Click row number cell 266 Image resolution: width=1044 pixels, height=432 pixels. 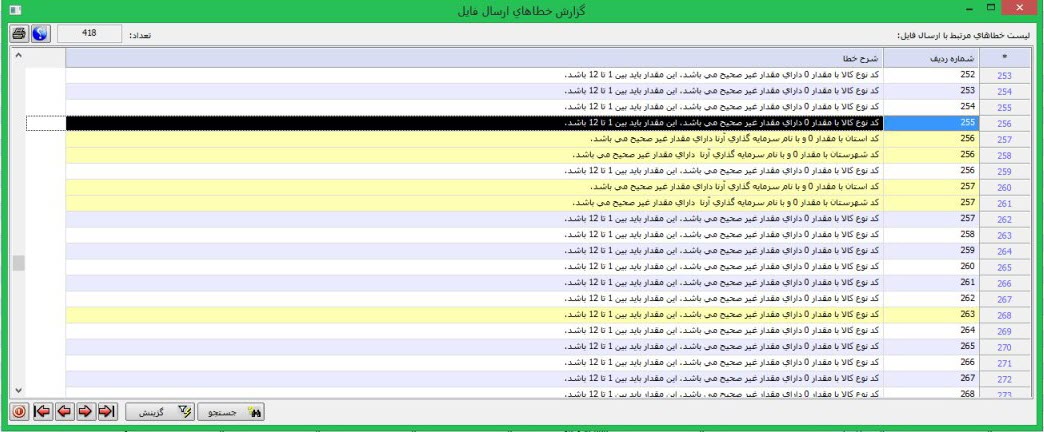[931, 363]
